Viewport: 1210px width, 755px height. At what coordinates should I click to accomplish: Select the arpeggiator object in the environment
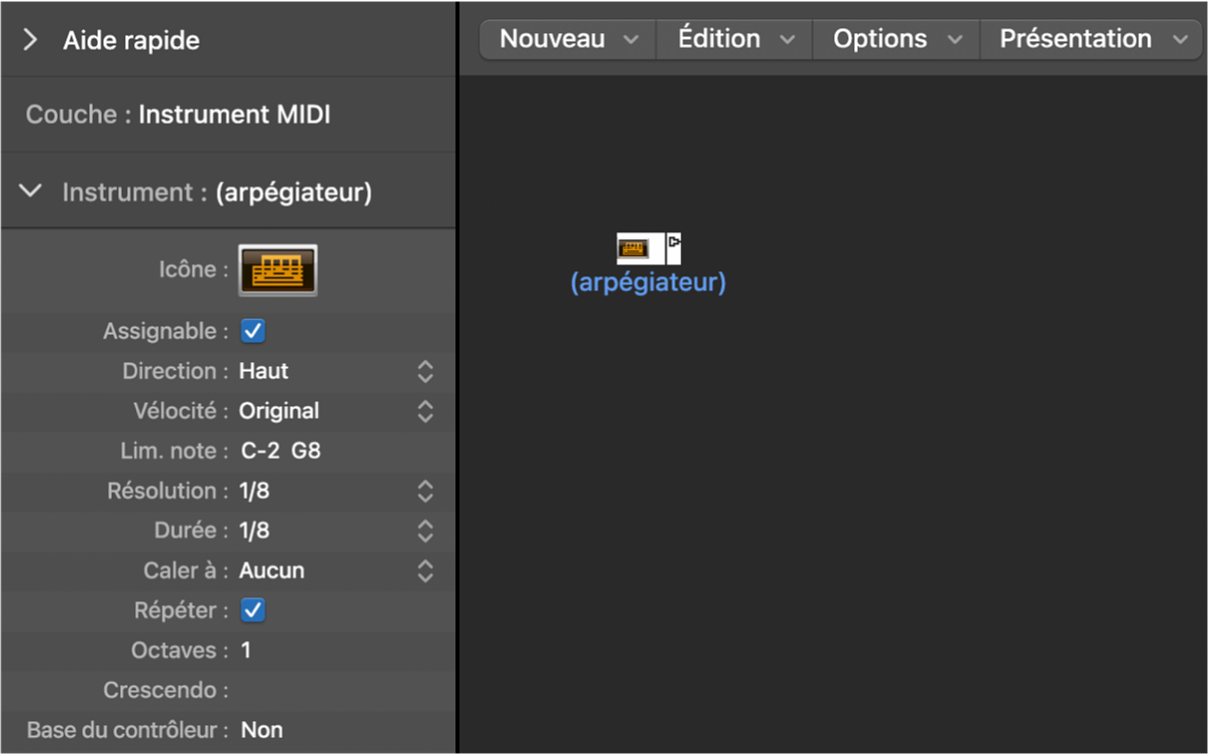[634, 248]
